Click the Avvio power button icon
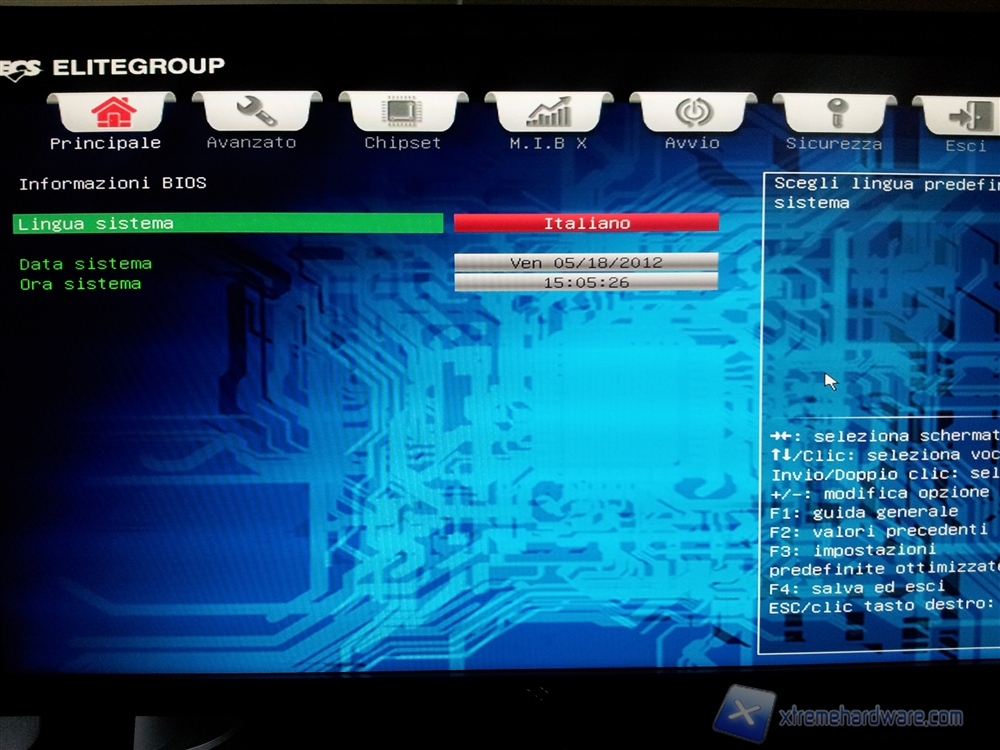This screenshot has width=1000, height=750. point(693,111)
